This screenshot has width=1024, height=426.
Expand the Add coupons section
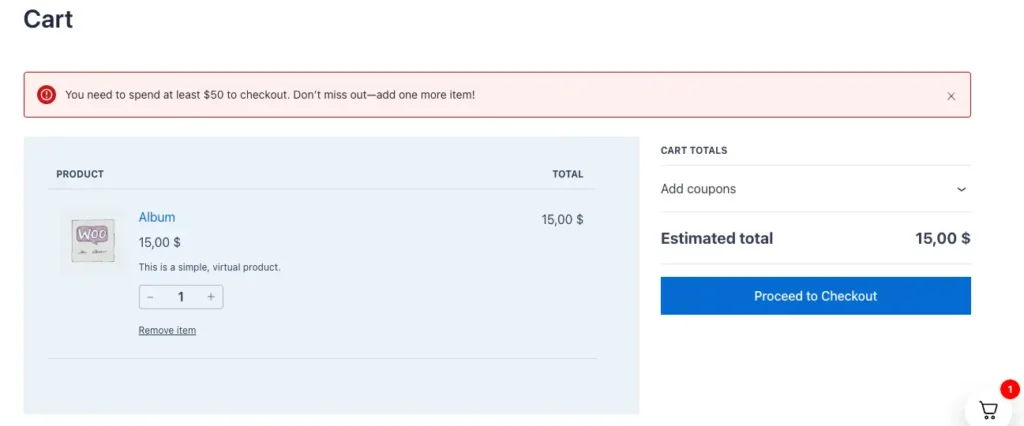pos(698,189)
